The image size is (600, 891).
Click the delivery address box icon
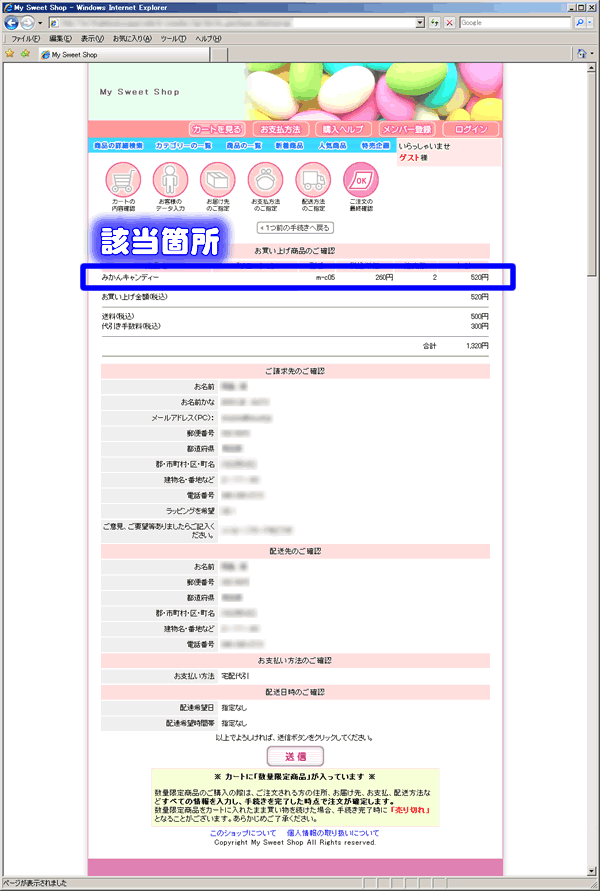pyautogui.click(x=218, y=180)
